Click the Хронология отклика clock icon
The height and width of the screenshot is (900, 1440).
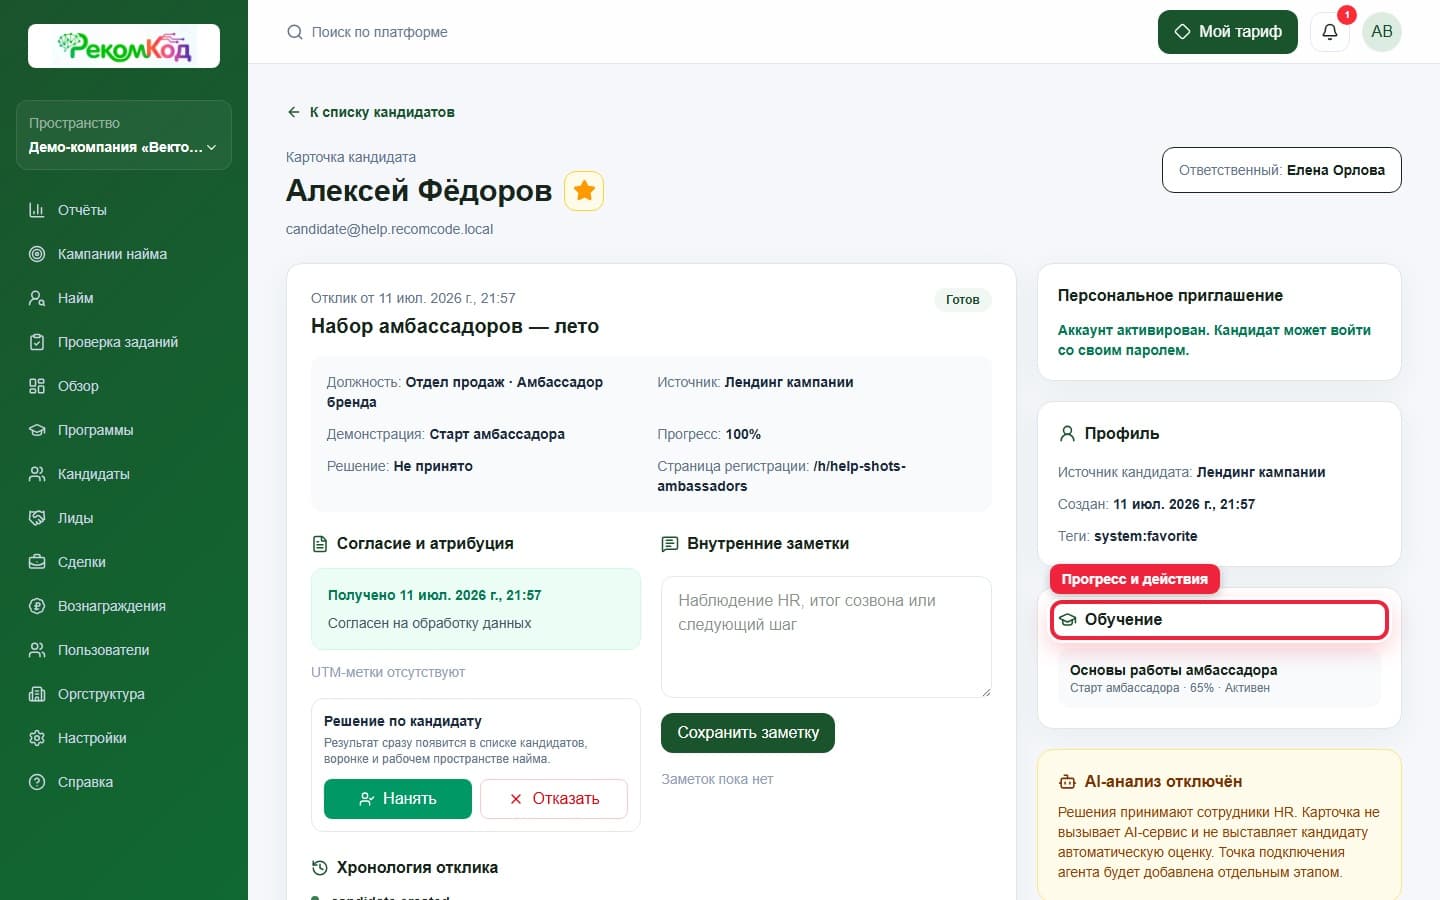coord(320,868)
